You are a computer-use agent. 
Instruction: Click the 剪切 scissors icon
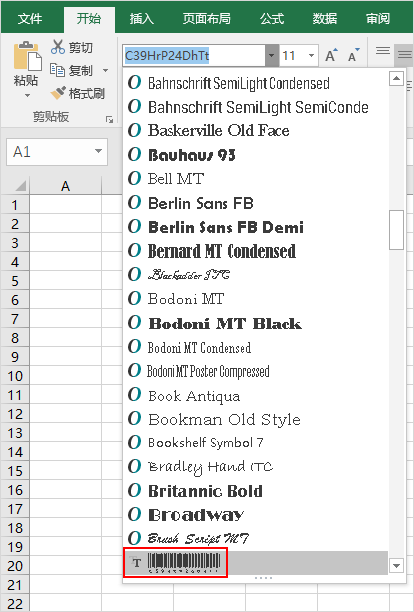[58, 47]
